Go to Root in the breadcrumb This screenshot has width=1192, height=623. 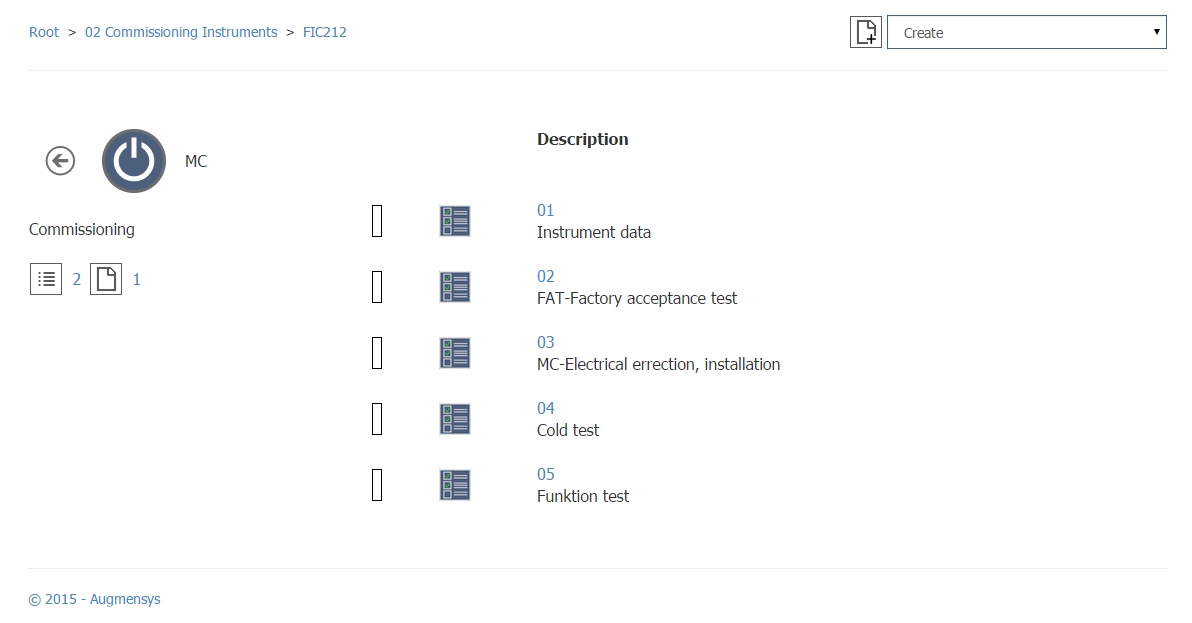click(44, 32)
